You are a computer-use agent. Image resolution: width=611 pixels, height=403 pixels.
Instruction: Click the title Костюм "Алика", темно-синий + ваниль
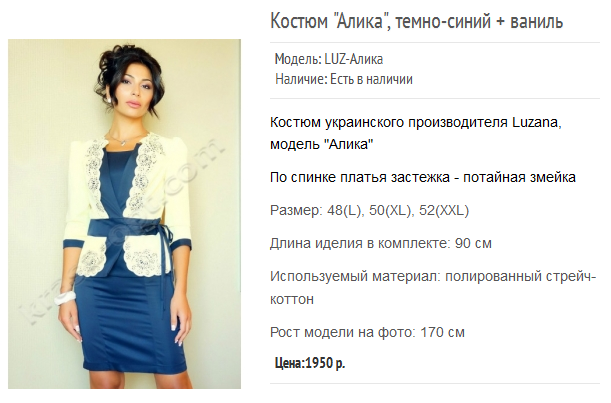417,21
